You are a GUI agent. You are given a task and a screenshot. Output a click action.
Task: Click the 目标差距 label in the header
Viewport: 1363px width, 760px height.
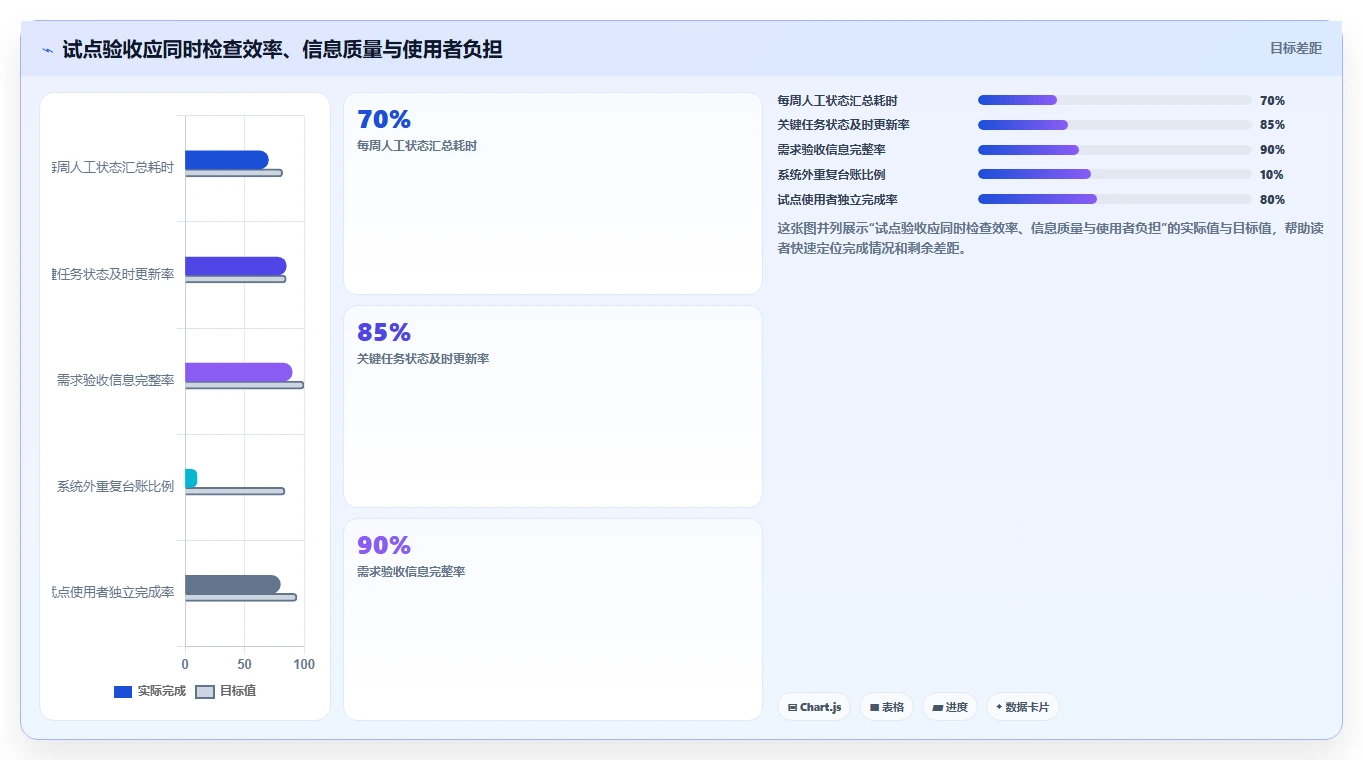point(1296,49)
